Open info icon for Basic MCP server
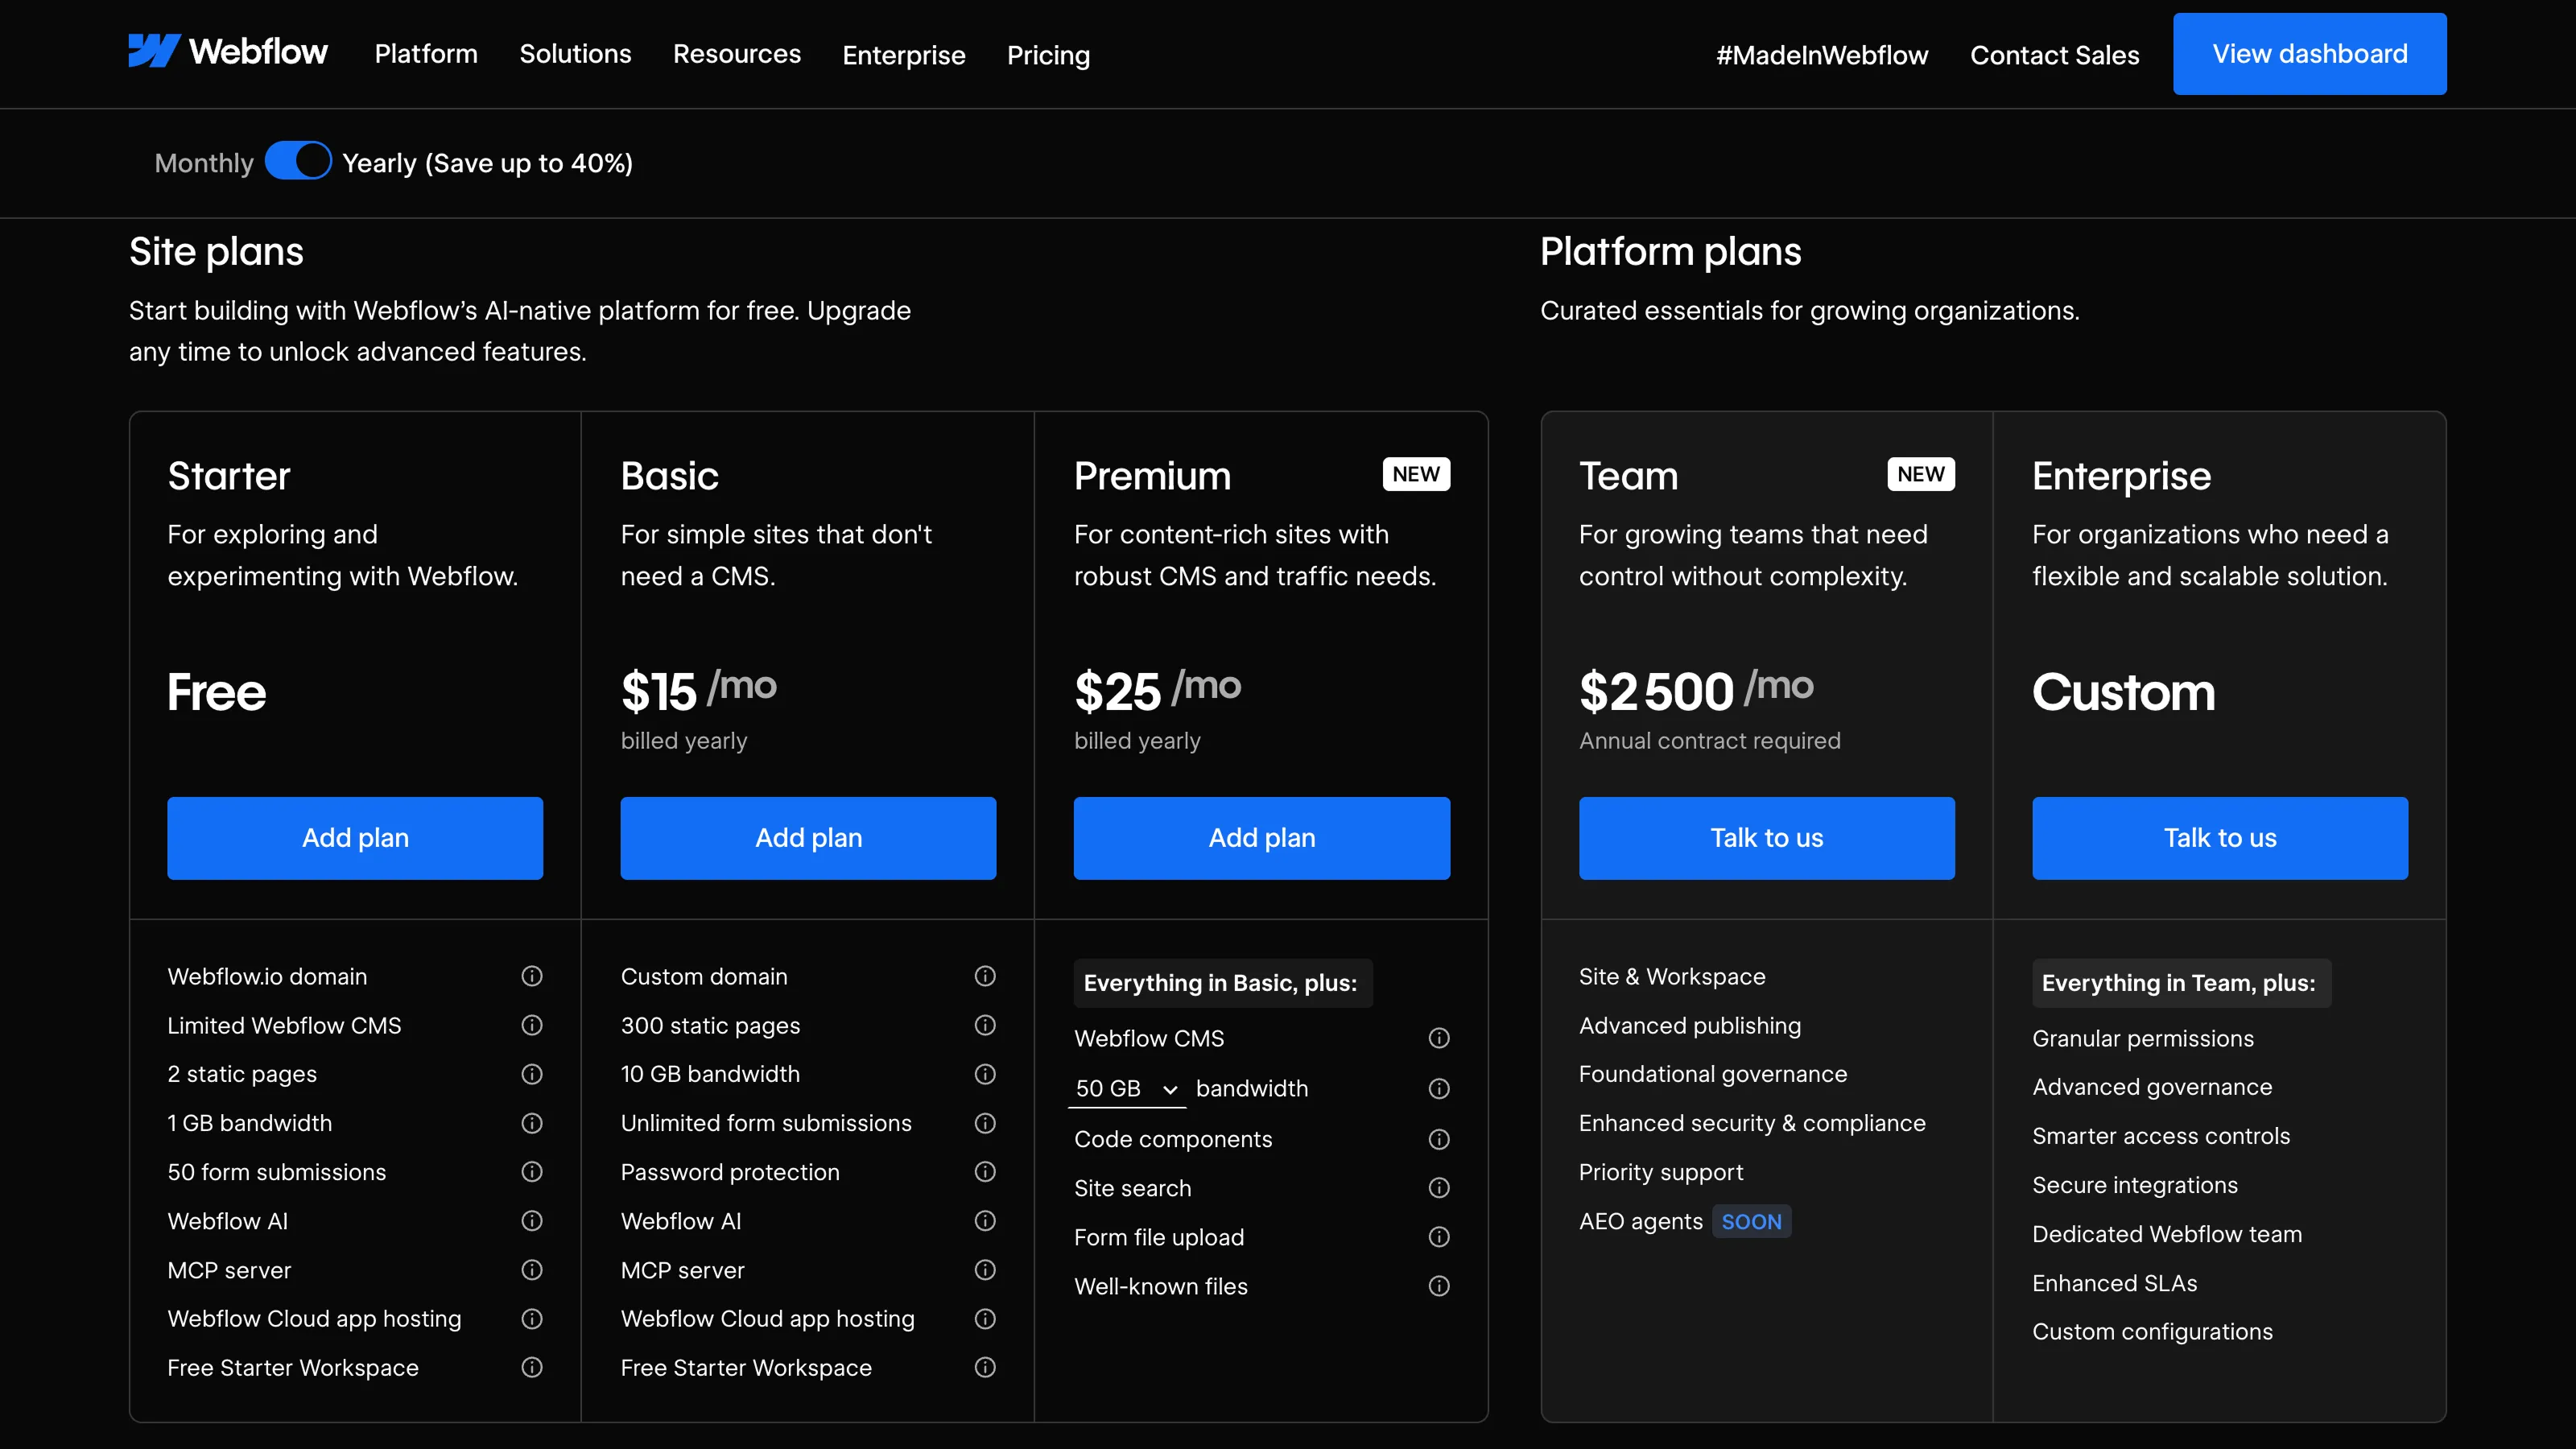 tap(985, 1270)
